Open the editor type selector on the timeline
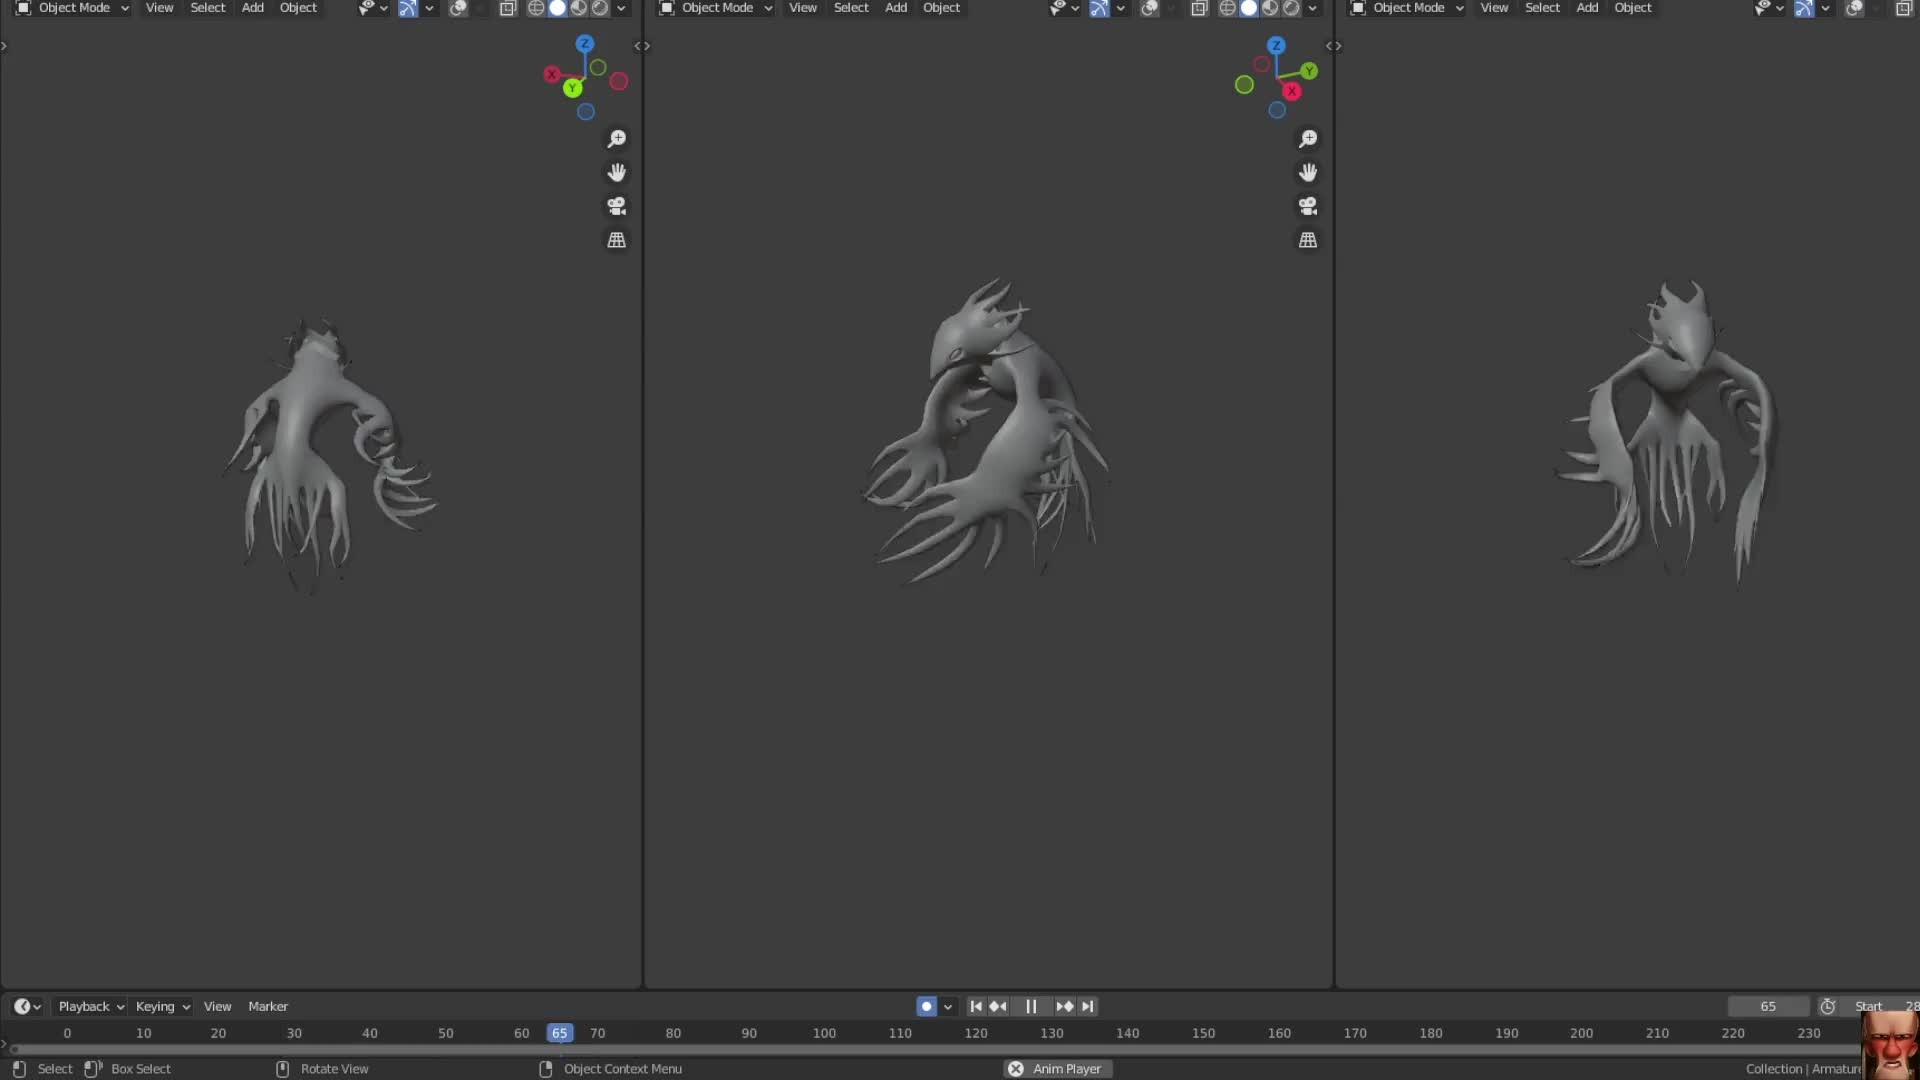This screenshot has width=1920, height=1080. tap(22, 1006)
